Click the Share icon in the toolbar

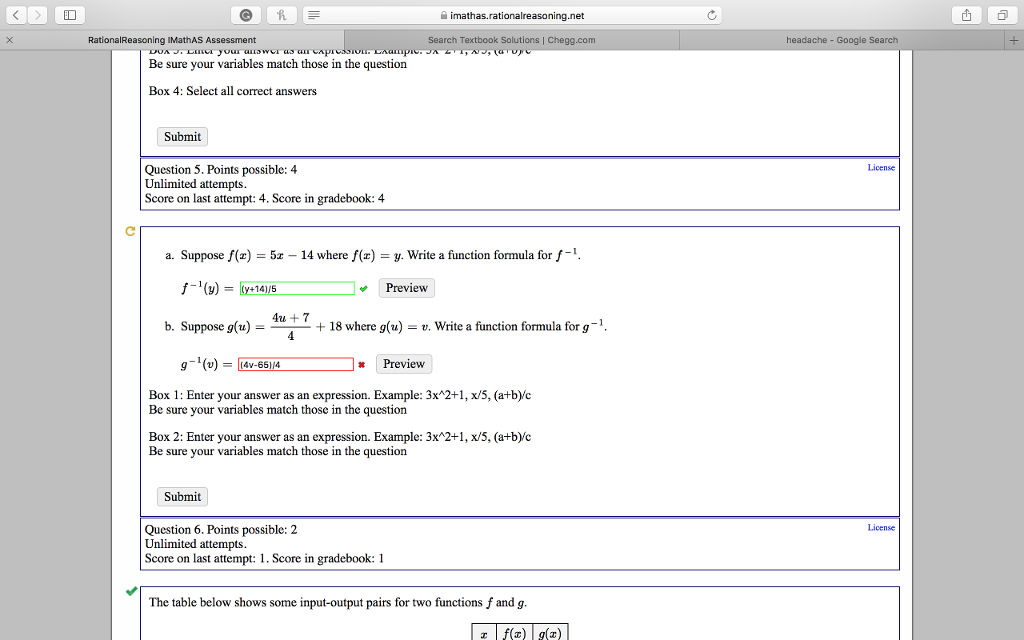tap(965, 15)
